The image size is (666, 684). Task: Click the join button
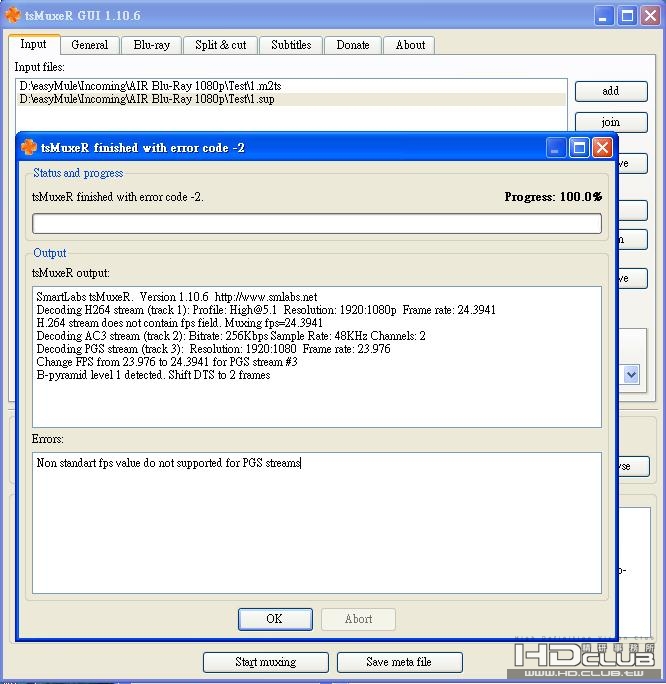coord(611,123)
